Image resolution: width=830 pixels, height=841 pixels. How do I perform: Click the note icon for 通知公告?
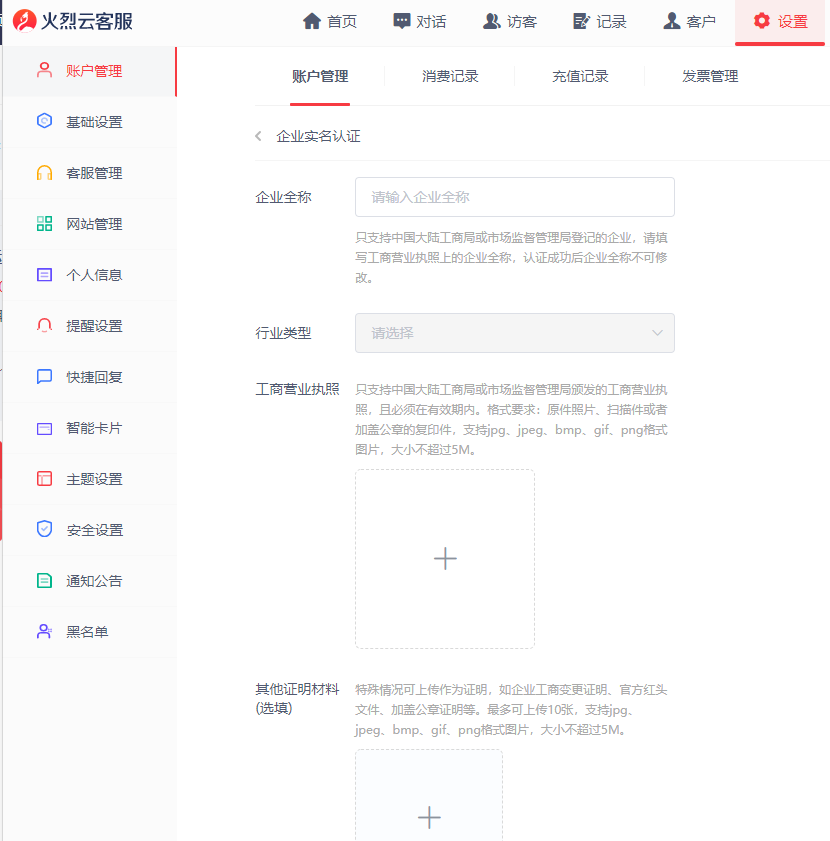point(45,580)
